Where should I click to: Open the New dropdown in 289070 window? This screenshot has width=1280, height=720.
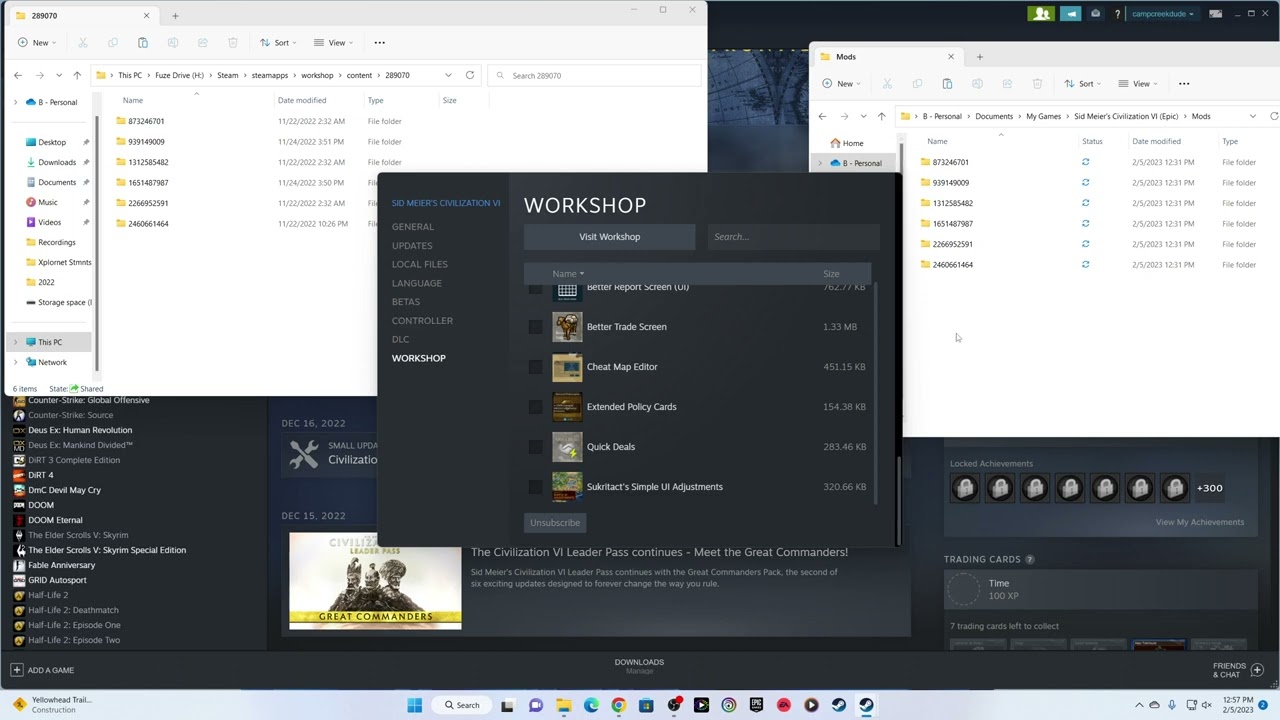(x=35, y=43)
